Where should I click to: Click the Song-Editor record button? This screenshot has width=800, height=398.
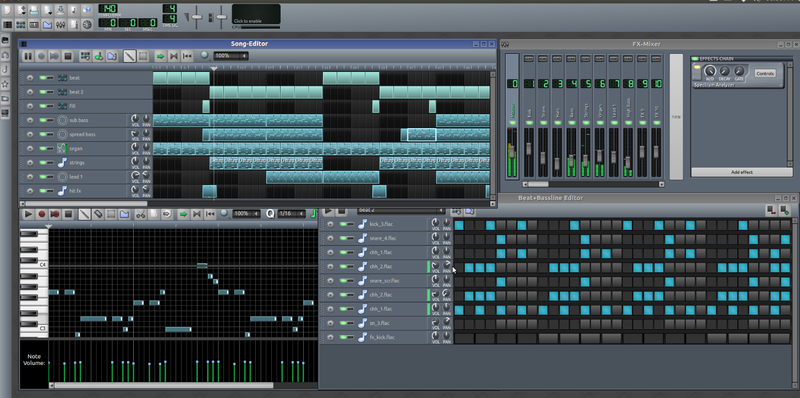click(41, 56)
